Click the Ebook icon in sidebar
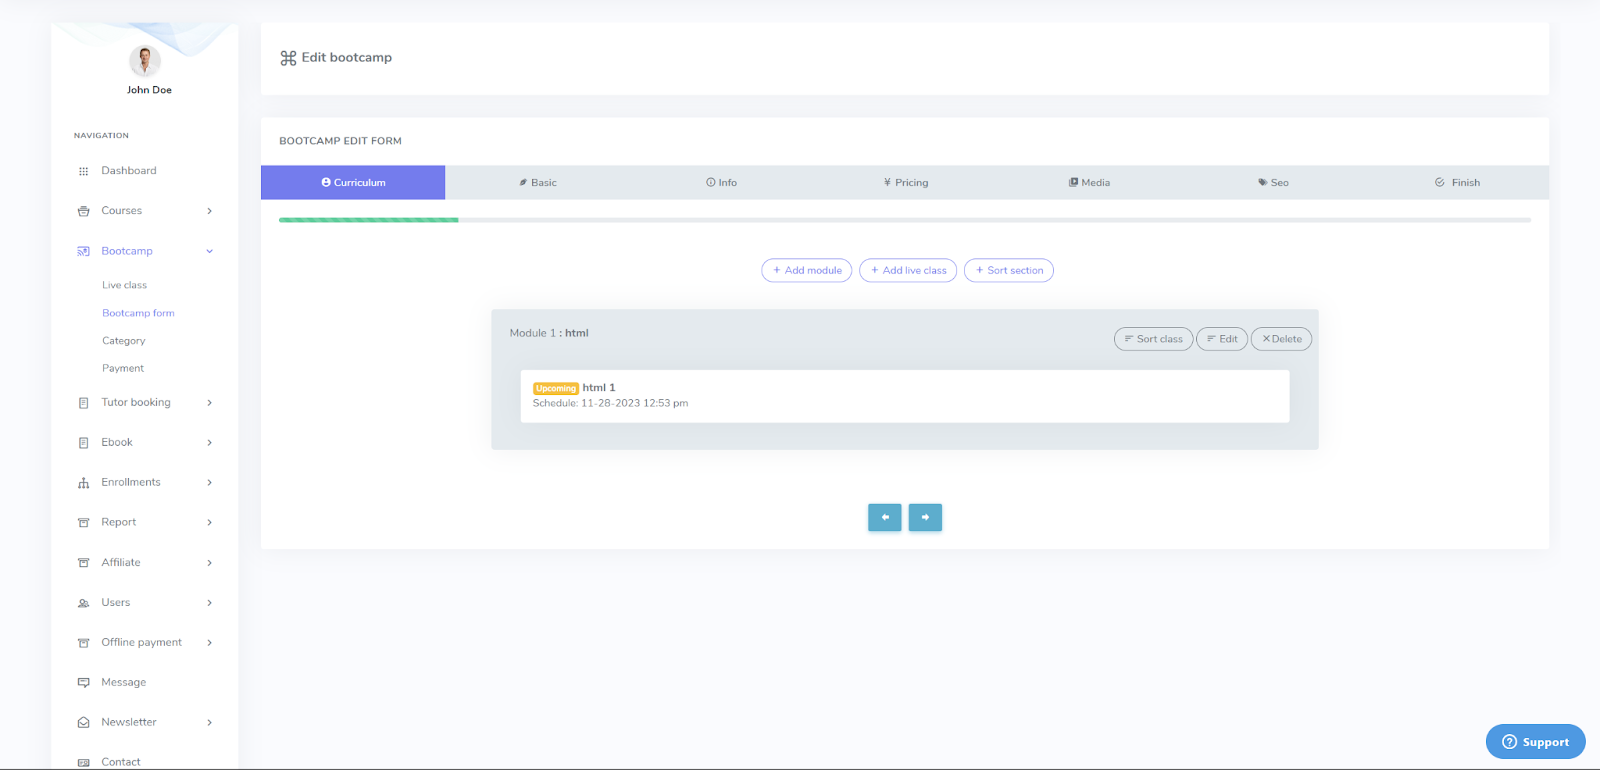 click(x=83, y=443)
